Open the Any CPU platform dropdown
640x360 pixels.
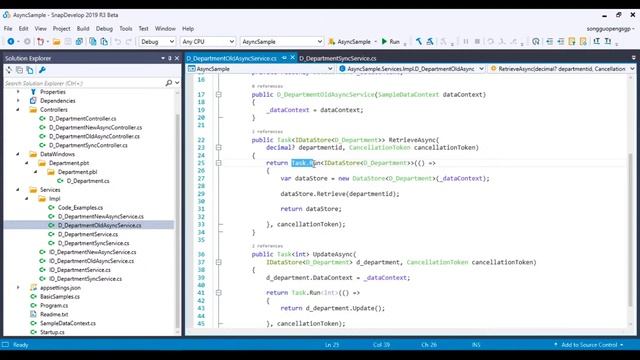(208, 42)
